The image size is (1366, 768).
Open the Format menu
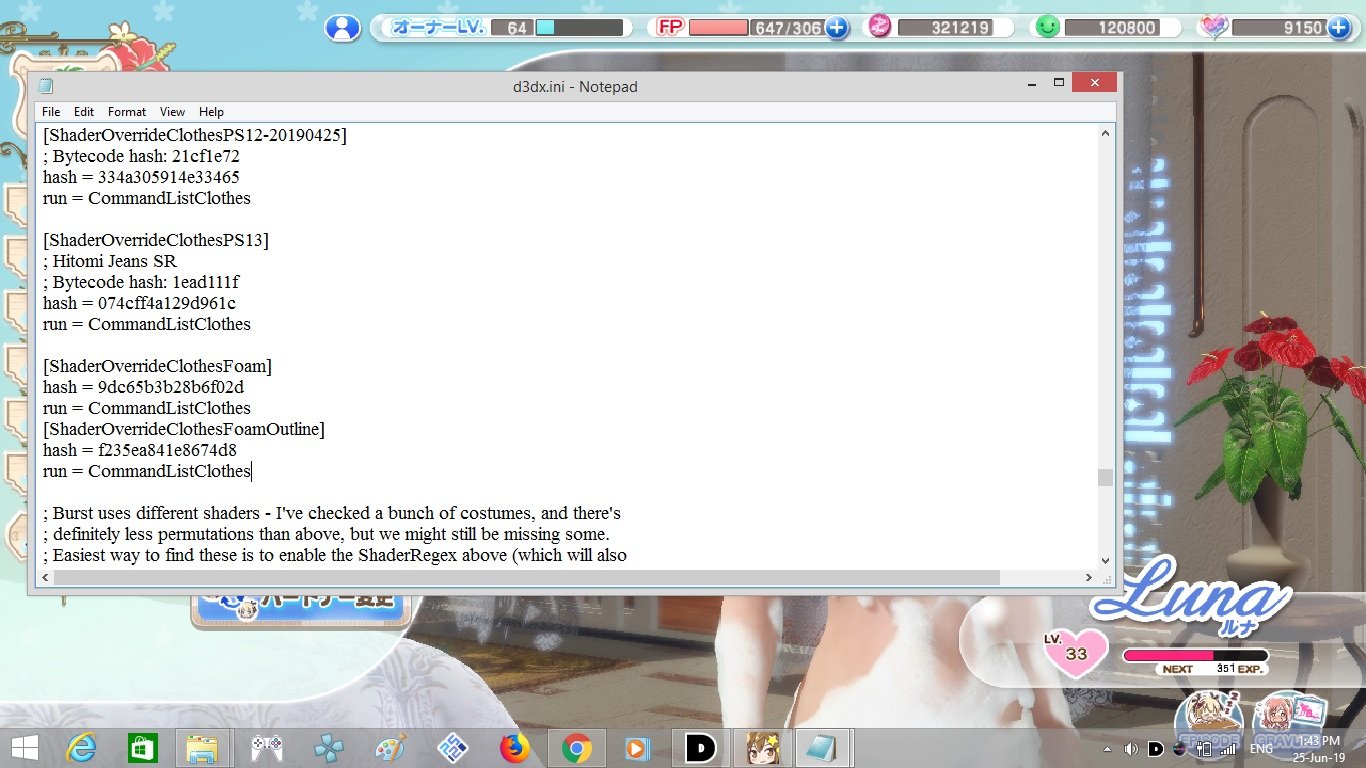[x=127, y=112]
